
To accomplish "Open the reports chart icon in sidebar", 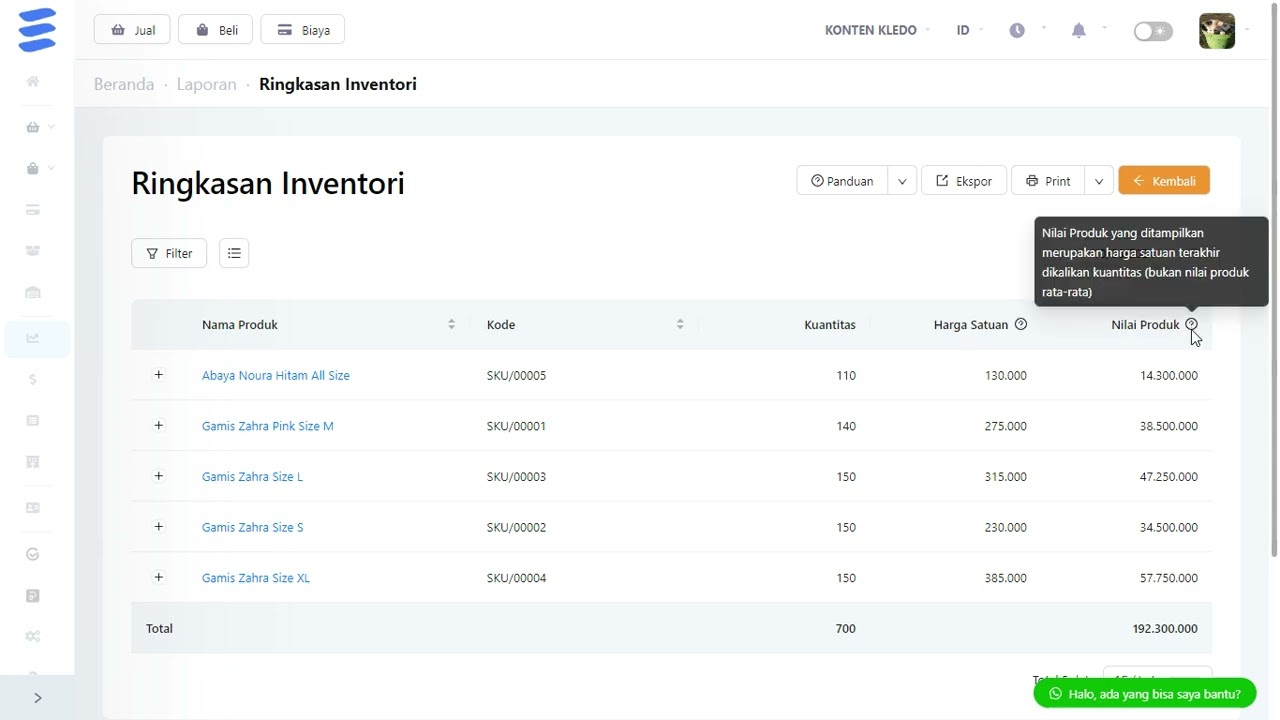I will tap(33, 338).
